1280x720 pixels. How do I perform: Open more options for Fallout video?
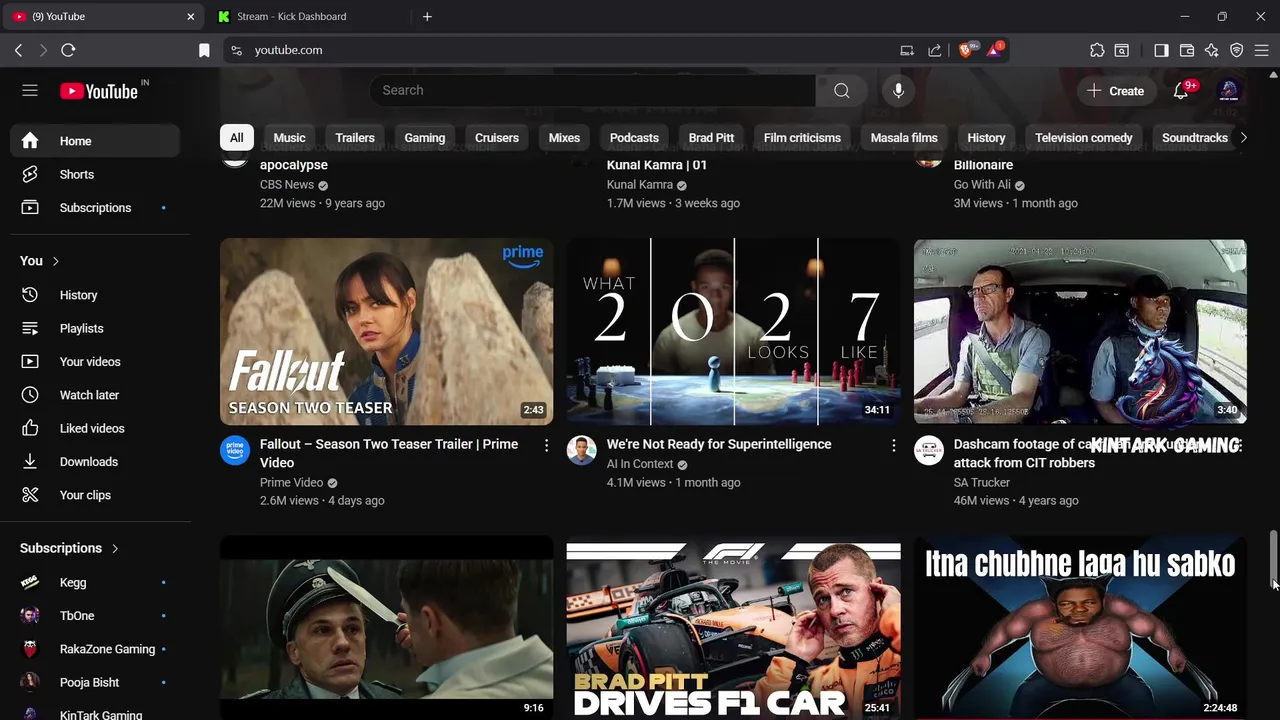pos(546,445)
